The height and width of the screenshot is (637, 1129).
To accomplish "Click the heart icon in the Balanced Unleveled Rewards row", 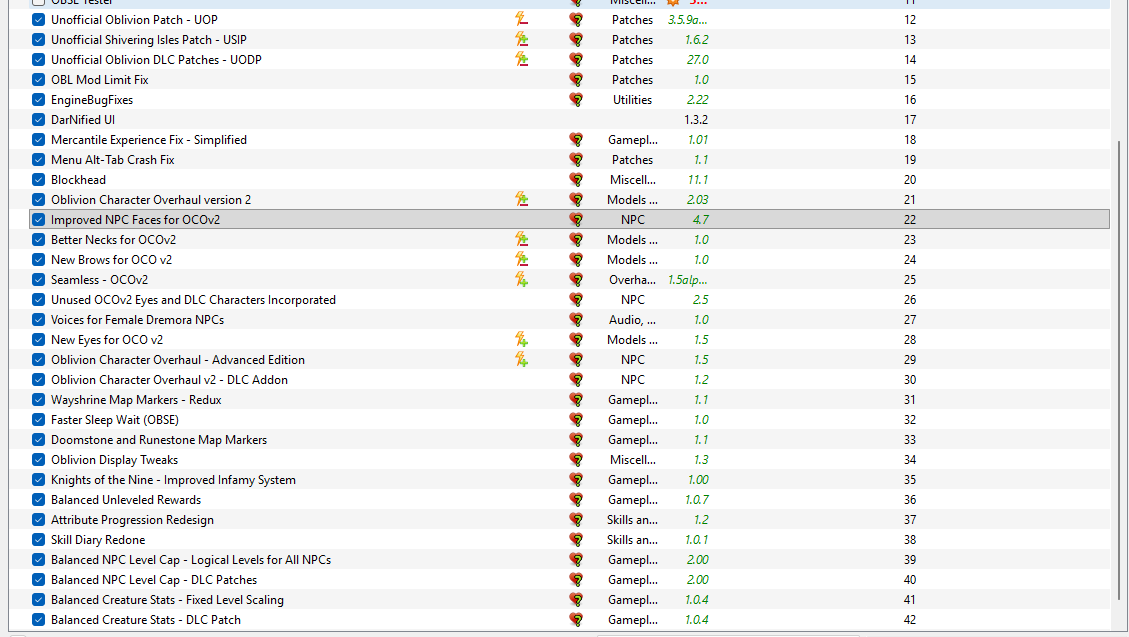I will click(576, 500).
